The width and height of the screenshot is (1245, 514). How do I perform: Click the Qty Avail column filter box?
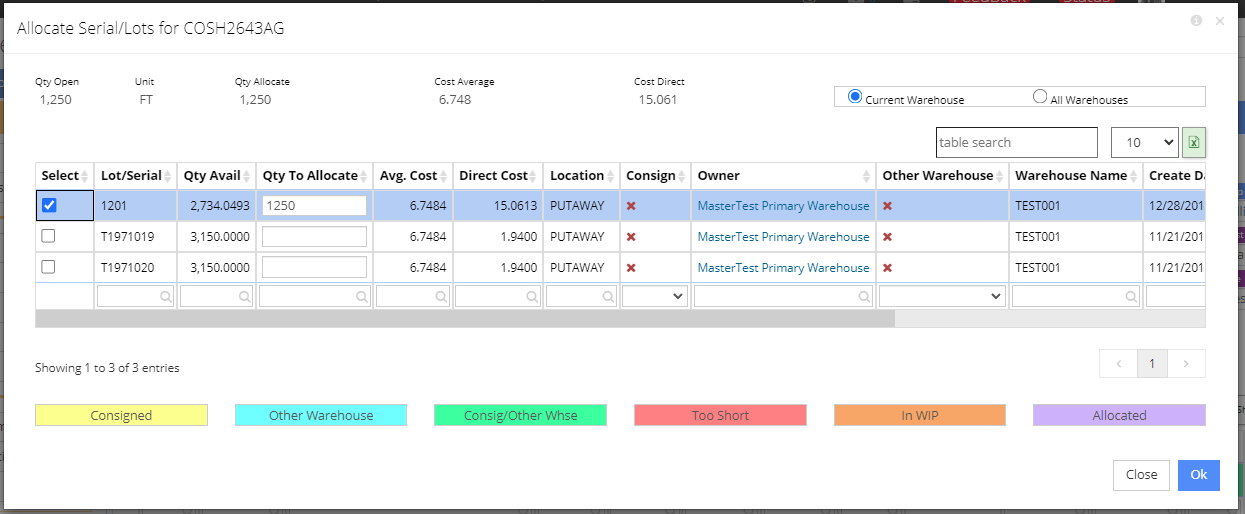(217, 296)
